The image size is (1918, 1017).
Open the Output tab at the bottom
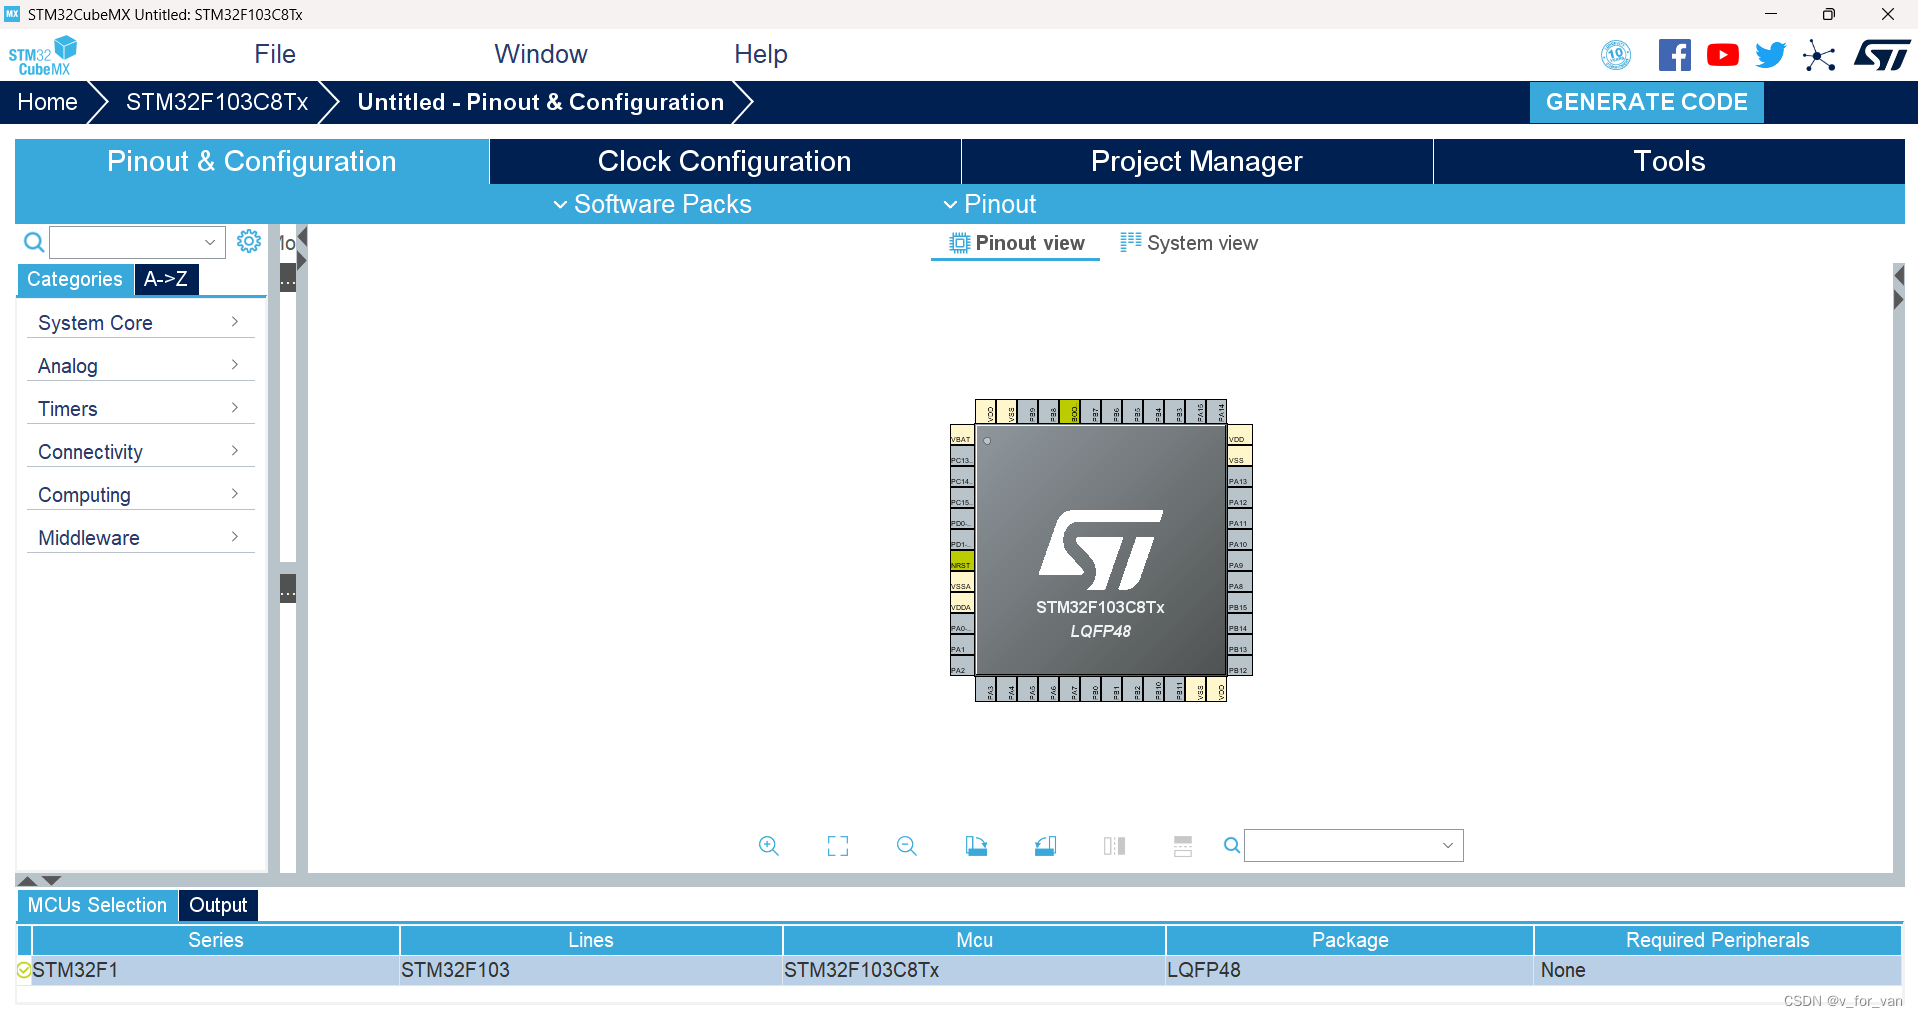click(x=218, y=905)
